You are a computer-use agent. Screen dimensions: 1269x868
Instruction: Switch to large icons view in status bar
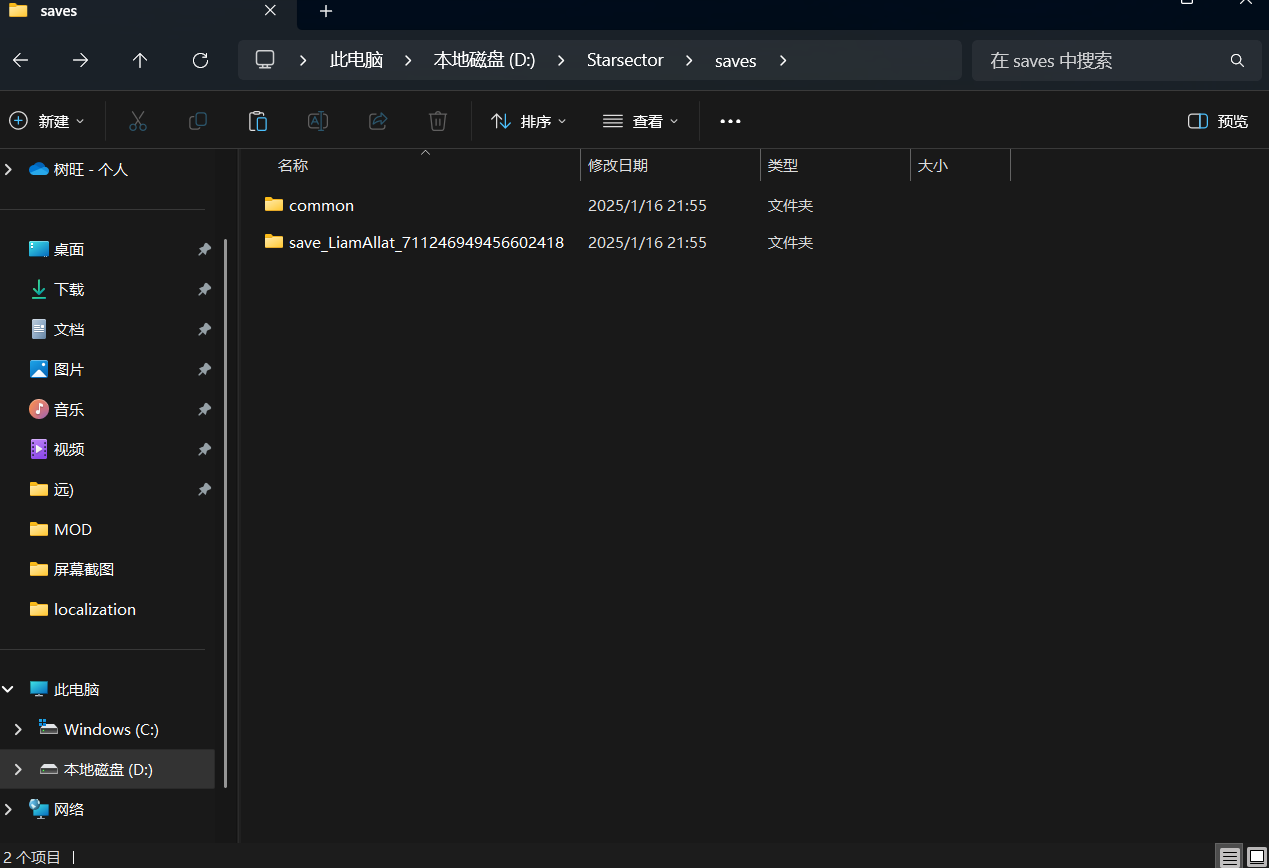(1256, 857)
